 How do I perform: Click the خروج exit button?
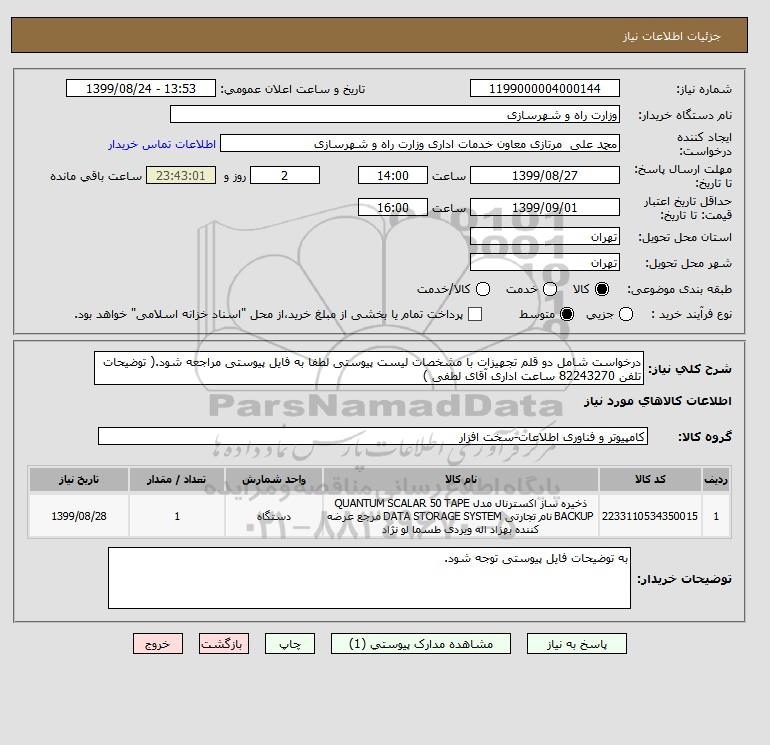click(x=158, y=644)
